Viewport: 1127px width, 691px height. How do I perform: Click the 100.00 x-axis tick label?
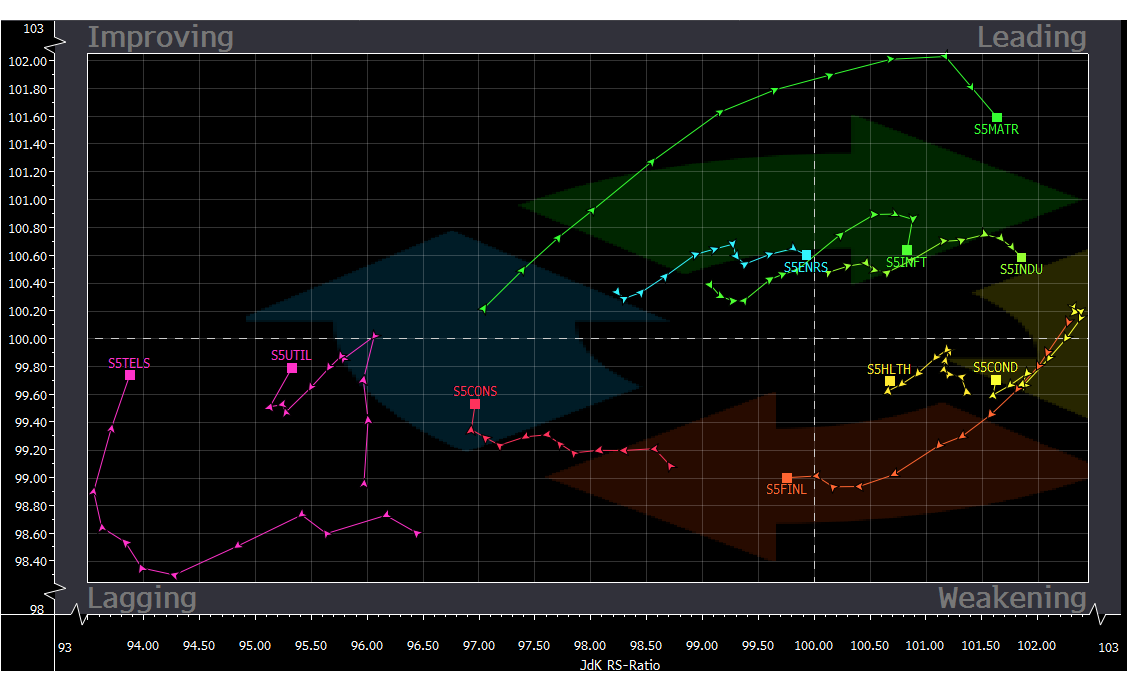(814, 646)
